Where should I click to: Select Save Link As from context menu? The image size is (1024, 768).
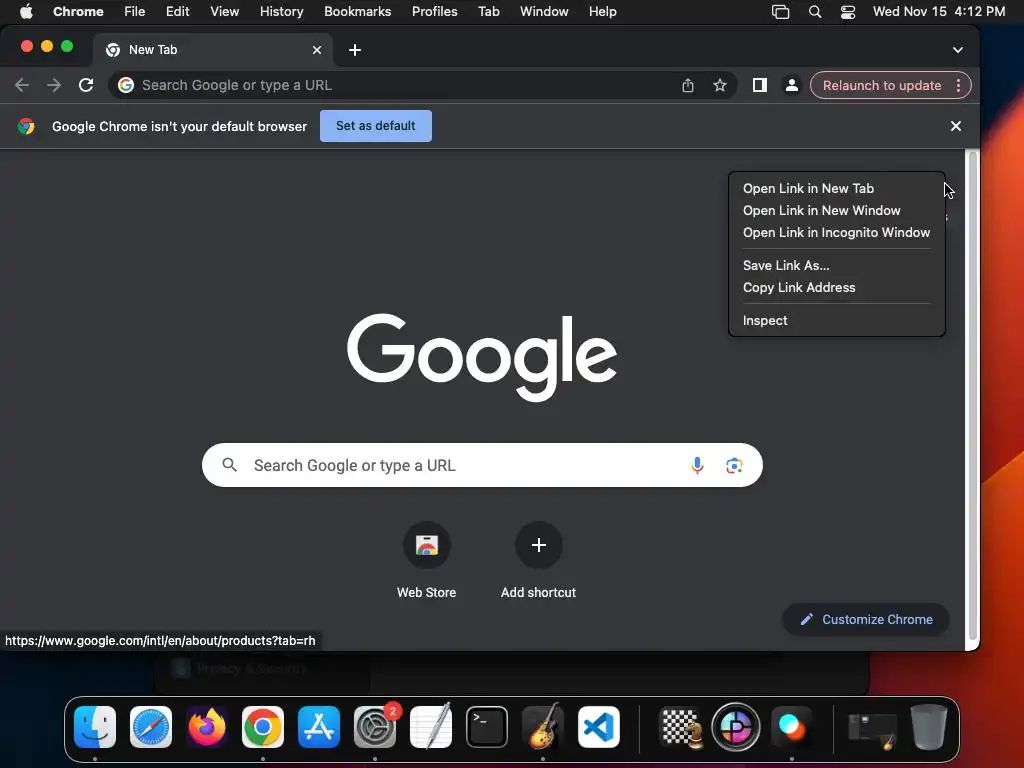coord(837,265)
